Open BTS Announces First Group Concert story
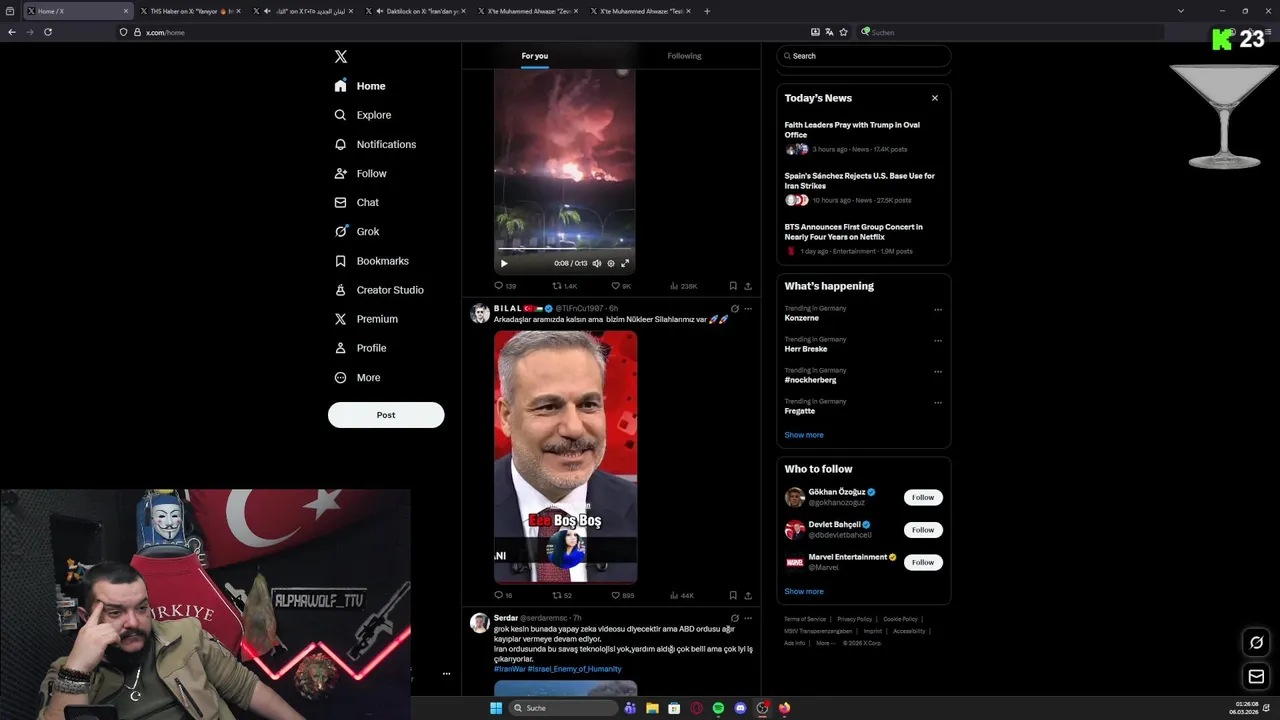Viewport: 1280px width, 720px height. click(x=854, y=232)
